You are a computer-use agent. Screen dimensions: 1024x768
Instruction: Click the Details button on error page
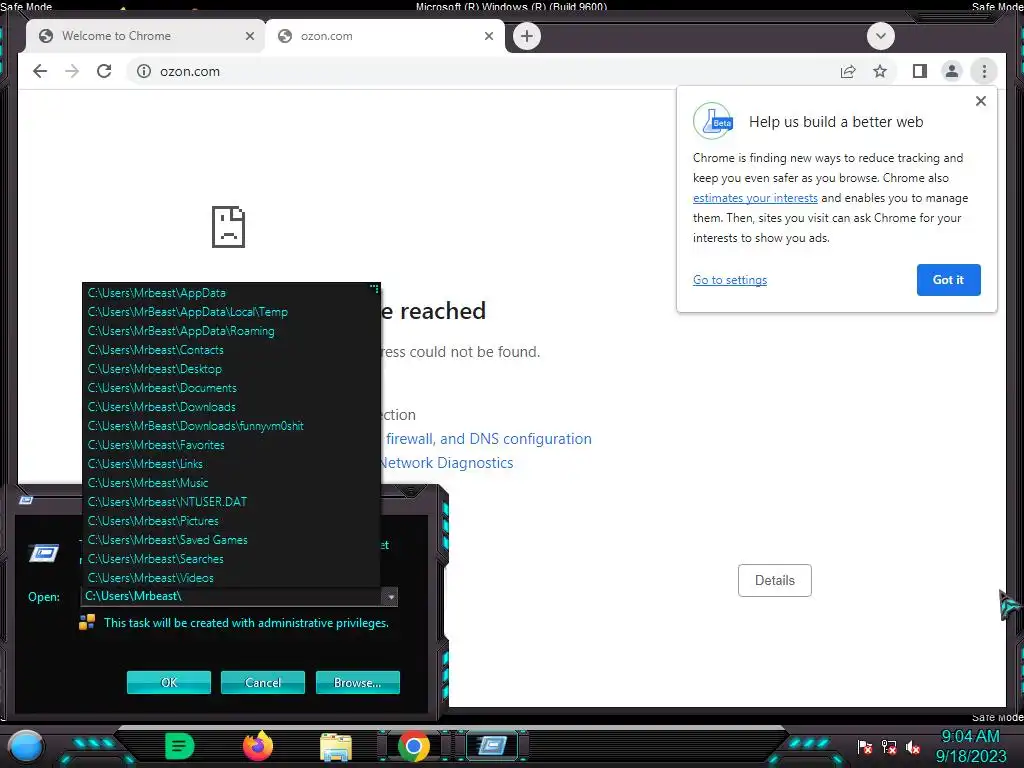[x=775, y=580]
